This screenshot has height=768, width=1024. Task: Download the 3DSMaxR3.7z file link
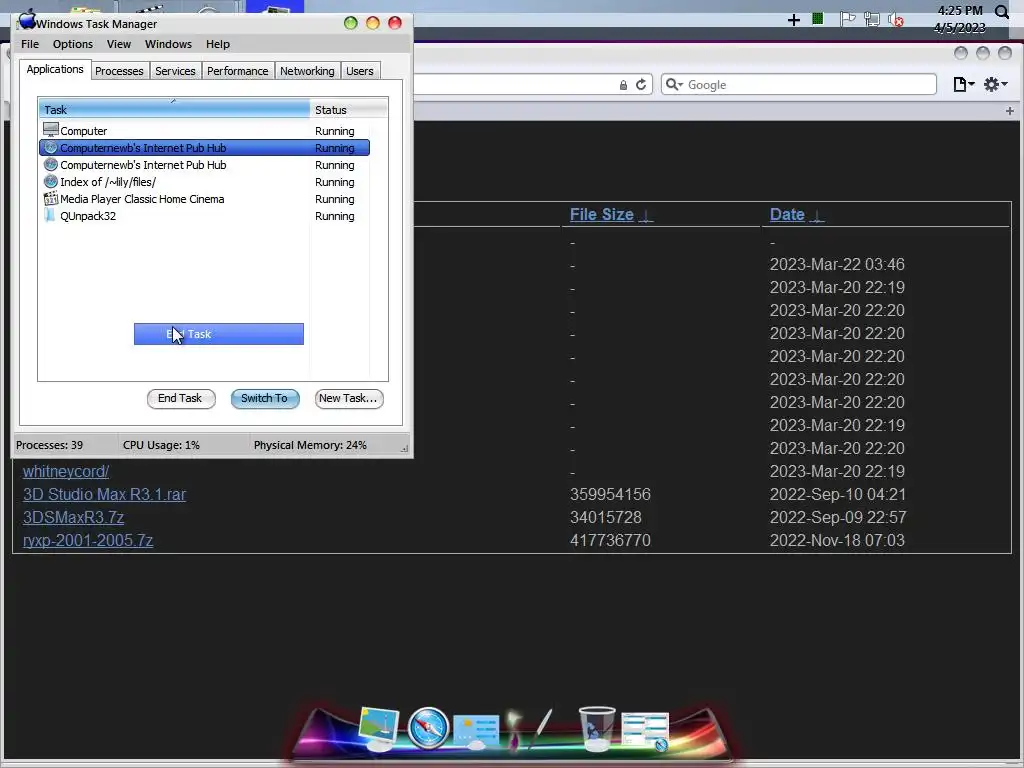click(x=73, y=517)
